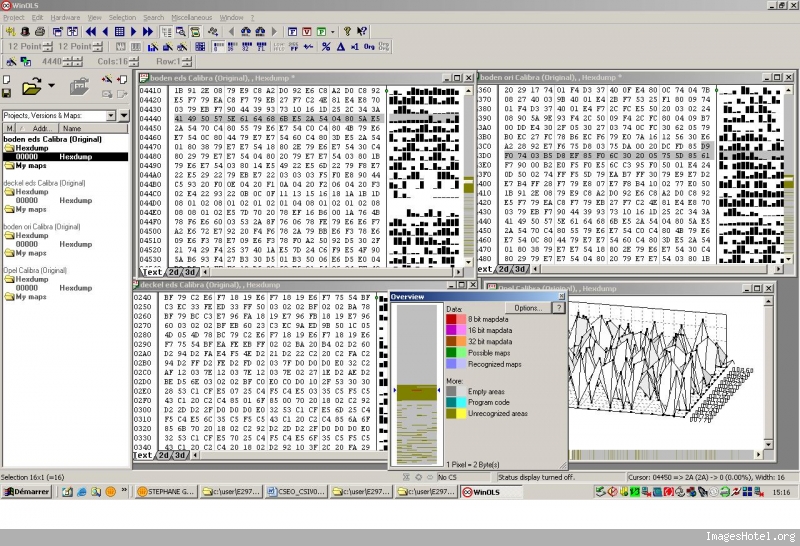The height and width of the screenshot is (546, 800).
Task: Click the ? button in Overview panel
Action: (x=559, y=308)
